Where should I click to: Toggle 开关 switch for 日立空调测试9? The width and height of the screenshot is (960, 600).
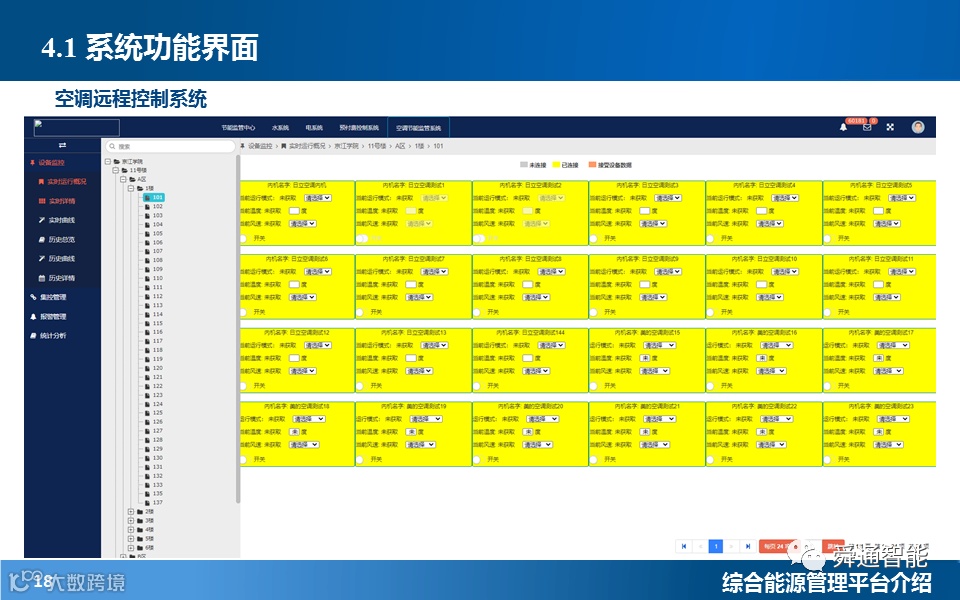(593, 312)
